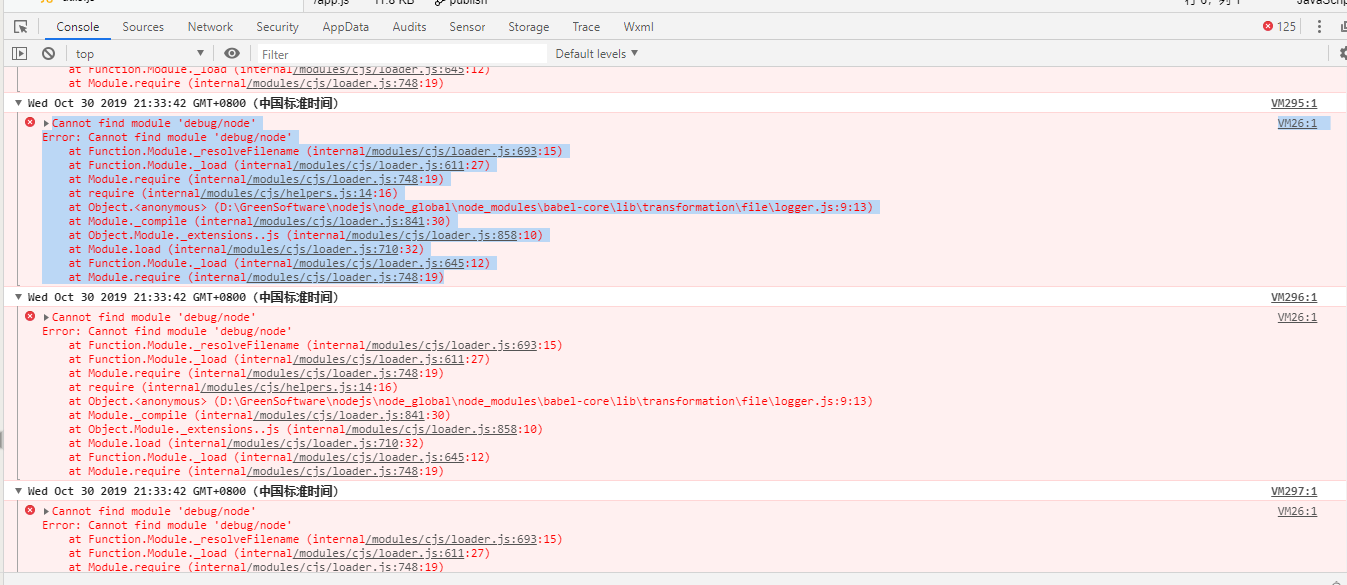1347x585 pixels.
Task: Click 'Error: Cannot find module' line under VM297:1
Action: [167, 525]
